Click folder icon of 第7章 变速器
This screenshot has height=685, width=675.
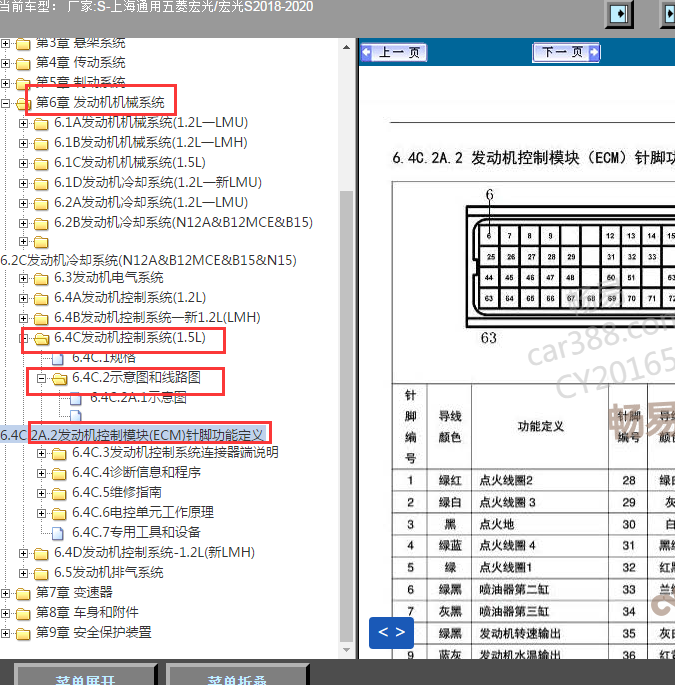[x=23, y=593]
